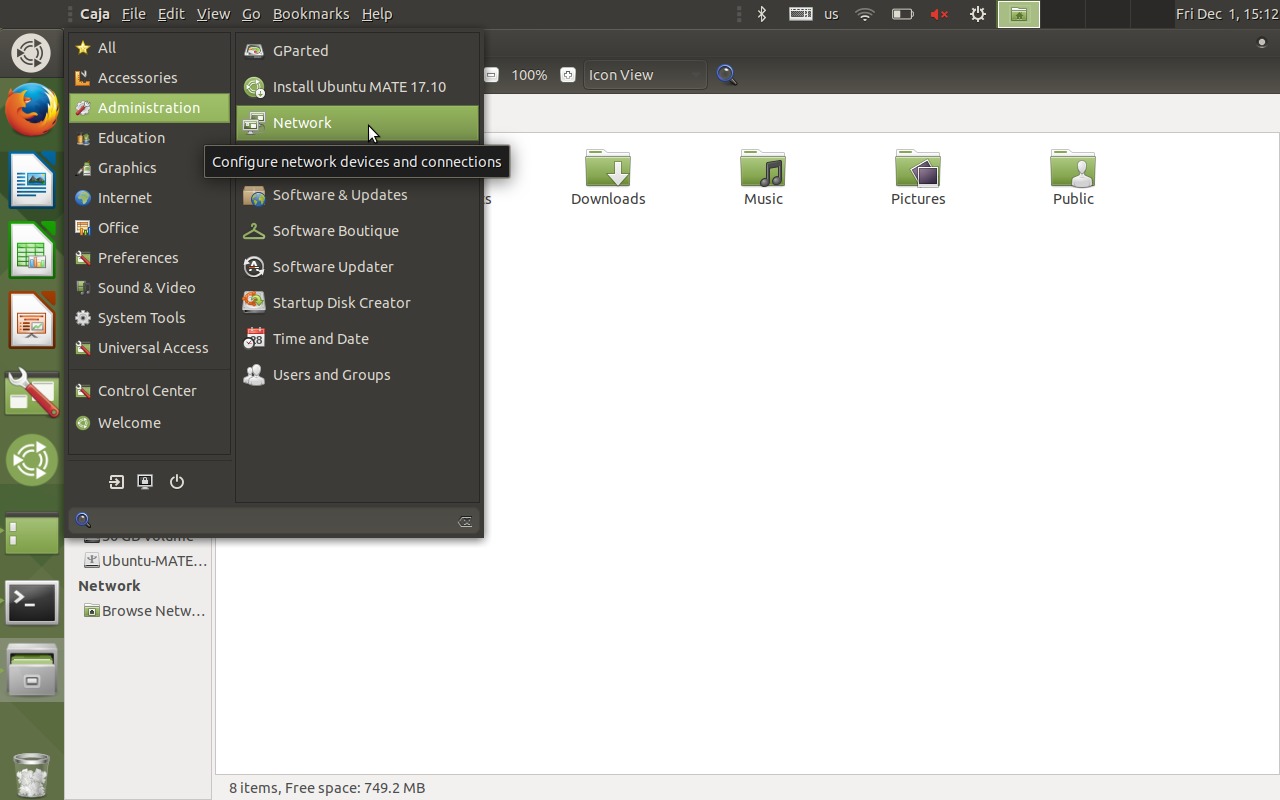The width and height of the screenshot is (1280, 800).
Task: Open the Trash in the dock
Action: [32, 775]
